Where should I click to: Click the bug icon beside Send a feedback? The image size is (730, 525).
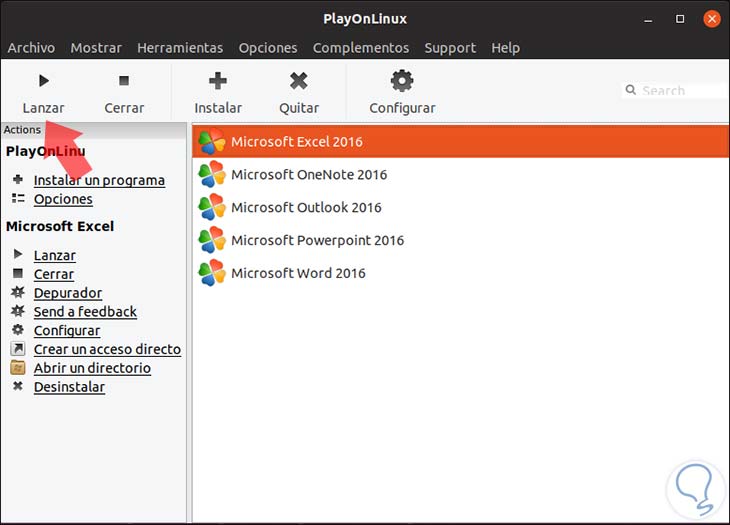point(18,310)
